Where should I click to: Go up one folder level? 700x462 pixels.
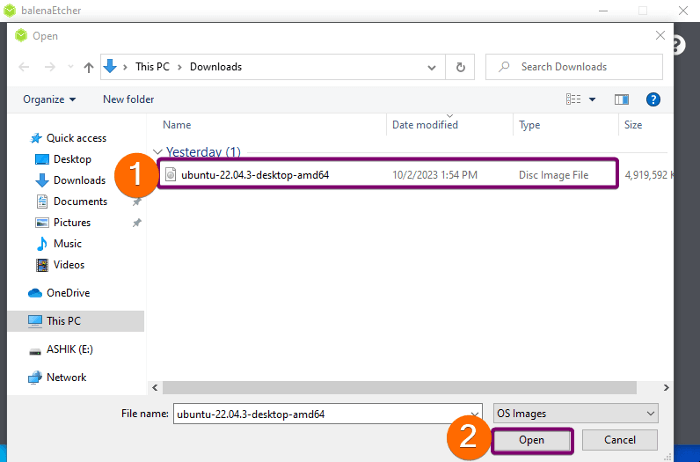(88, 67)
